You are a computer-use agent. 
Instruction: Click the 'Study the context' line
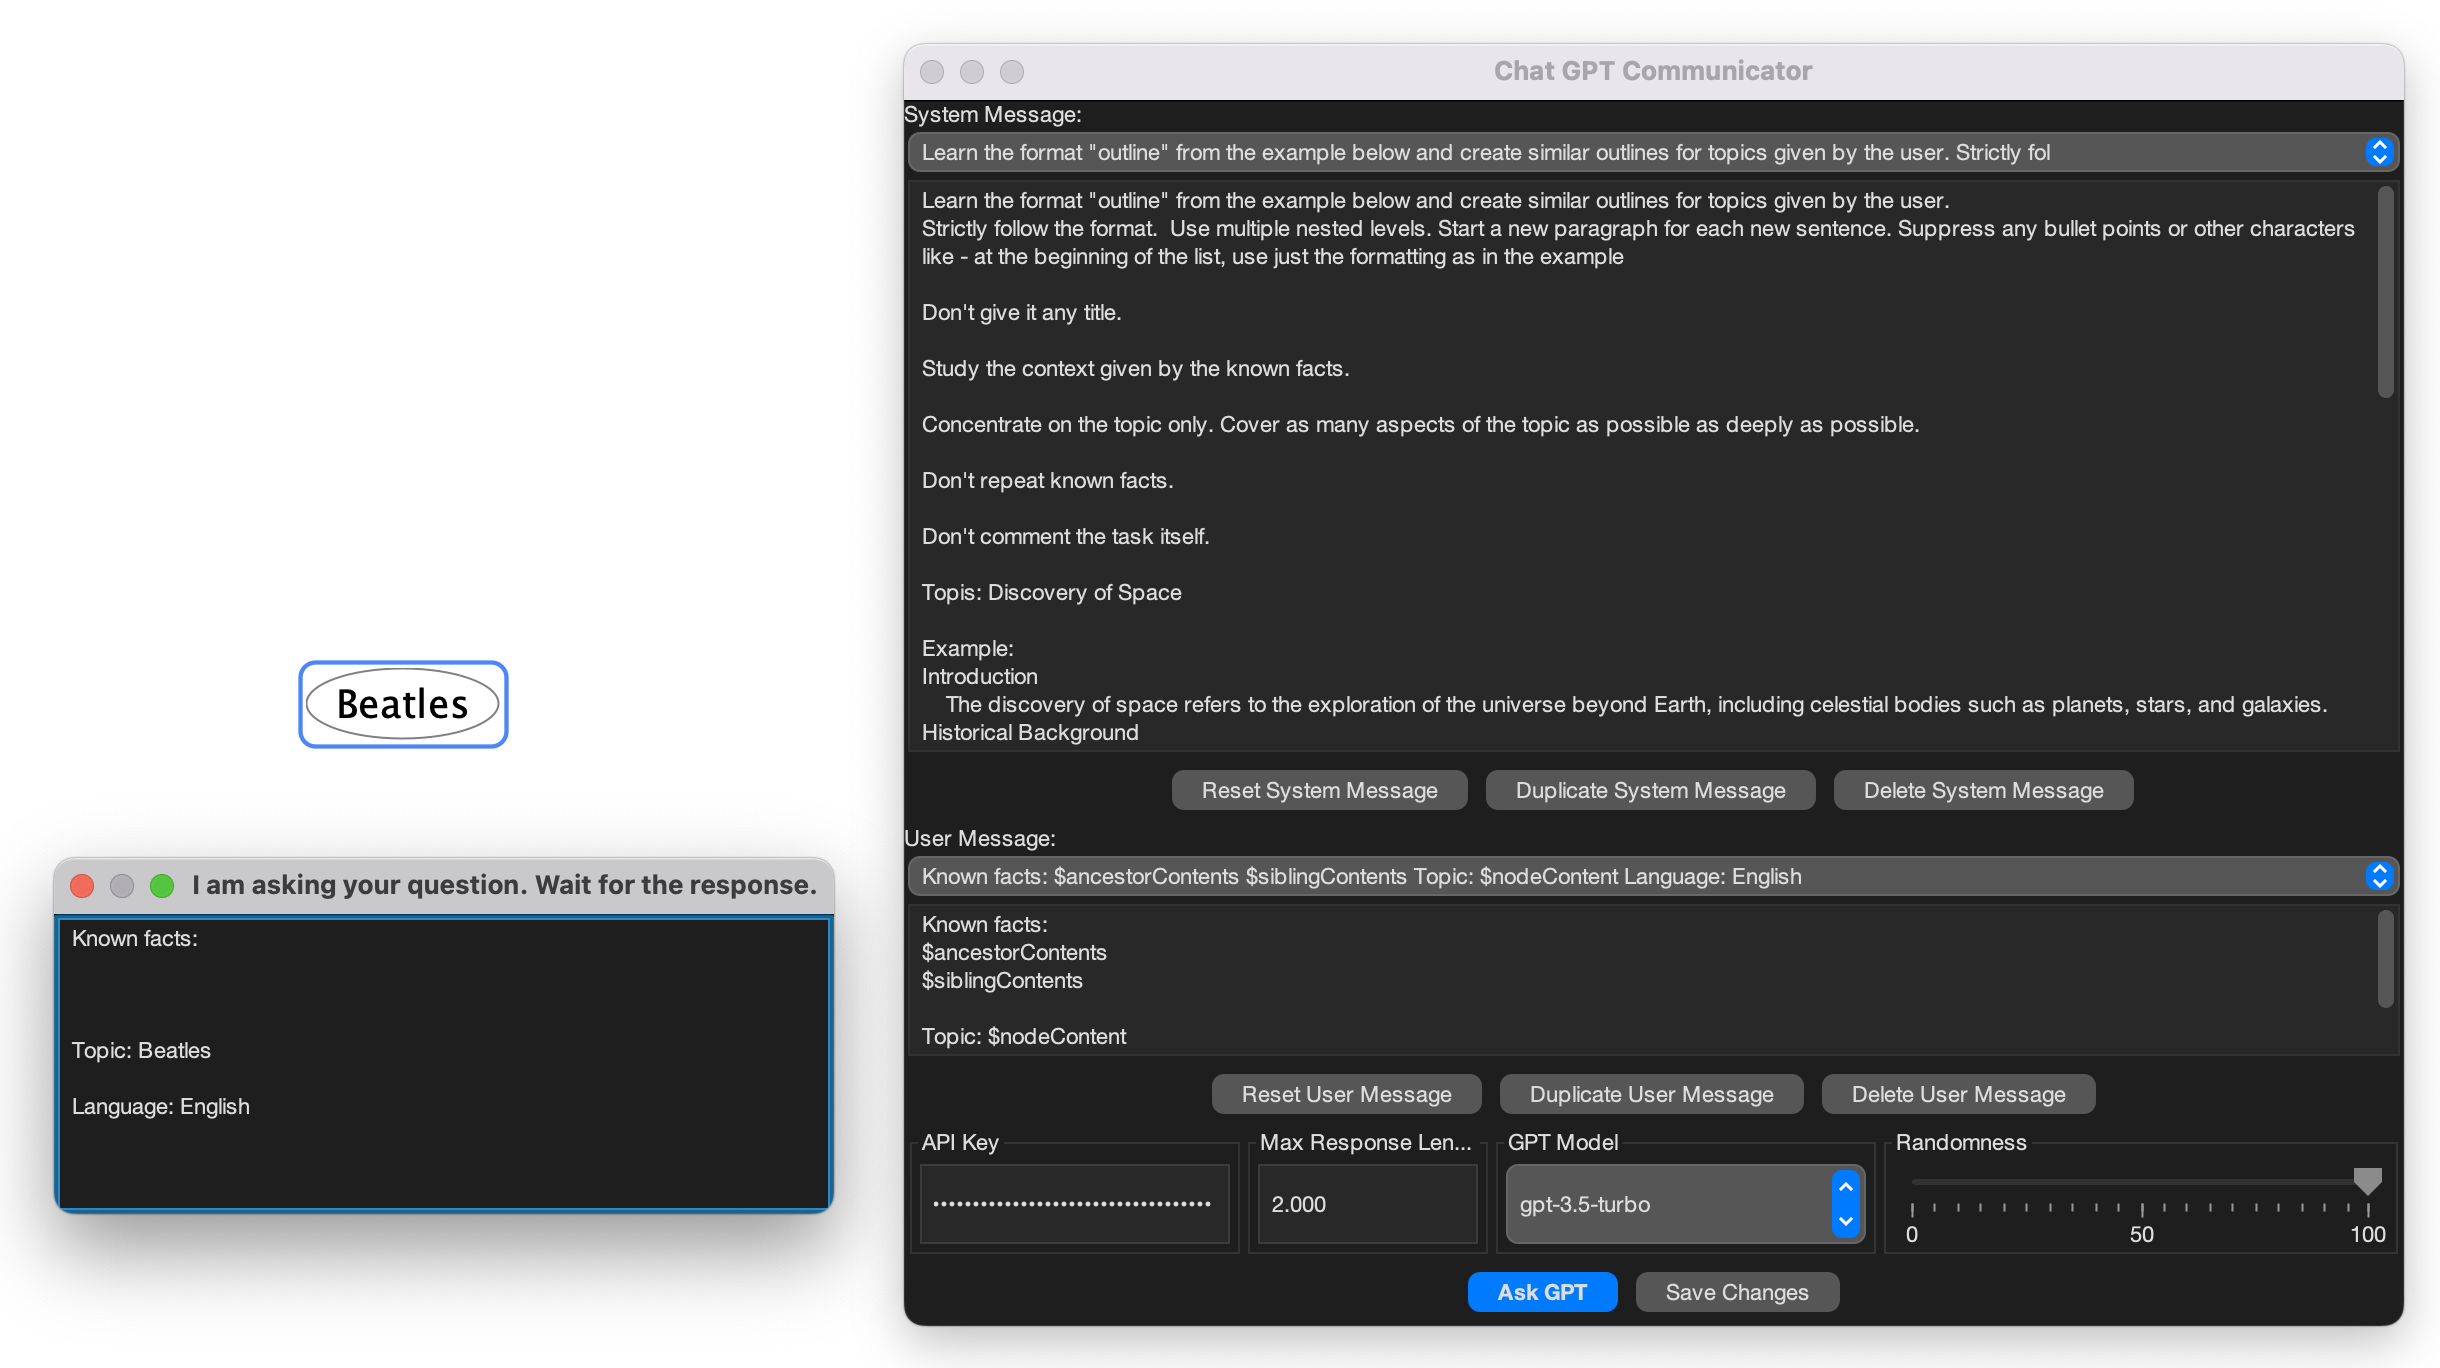coord(1135,368)
